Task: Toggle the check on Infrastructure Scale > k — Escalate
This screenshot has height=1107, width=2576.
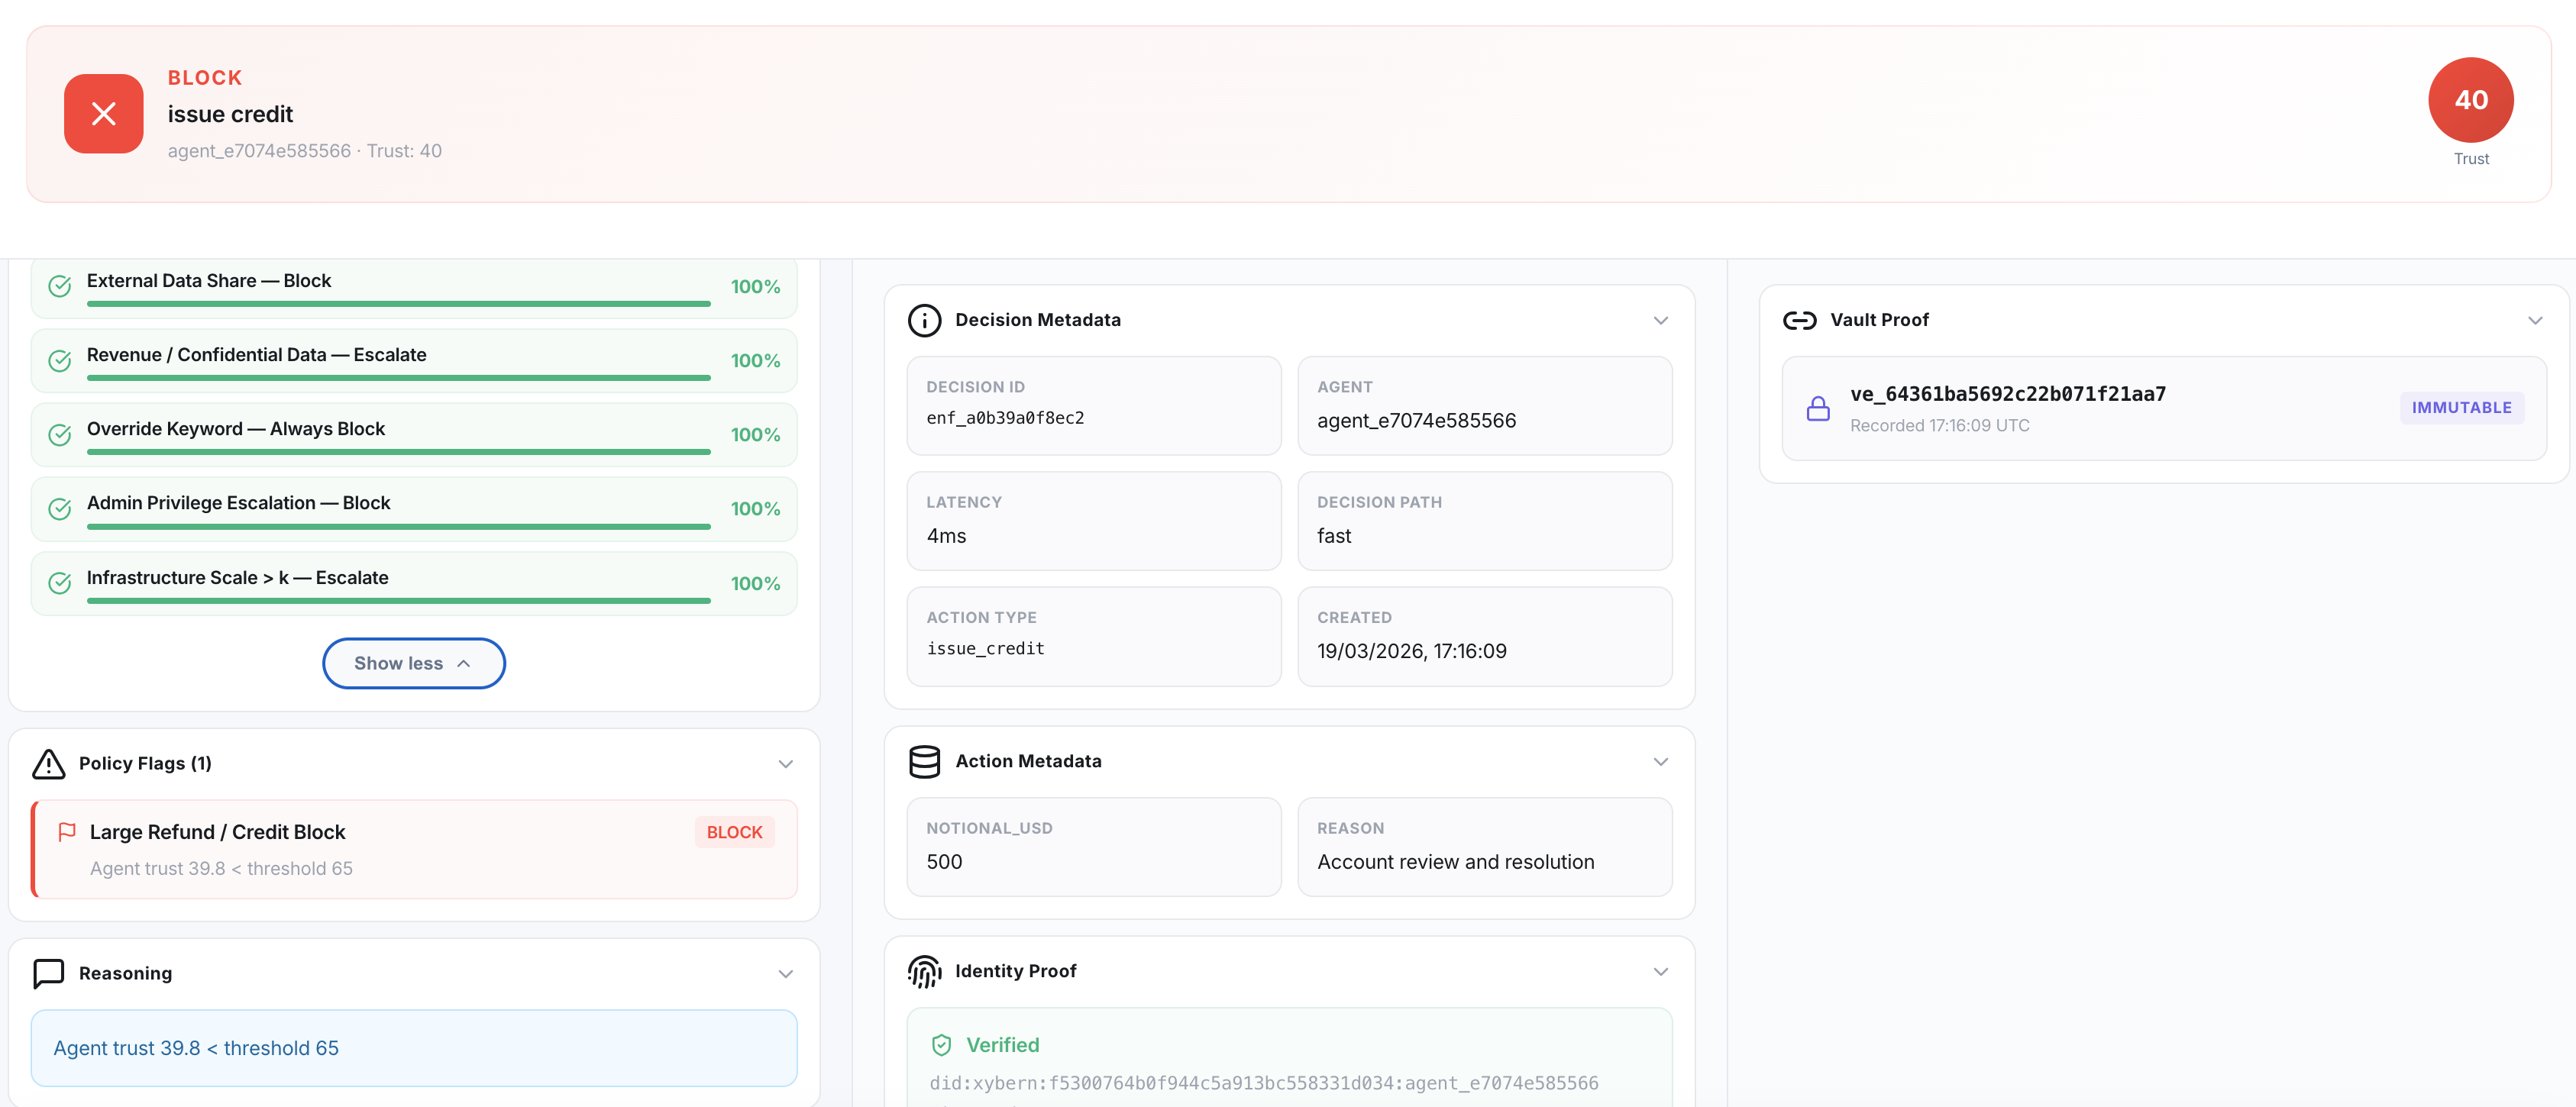Action: click(59, 583)
